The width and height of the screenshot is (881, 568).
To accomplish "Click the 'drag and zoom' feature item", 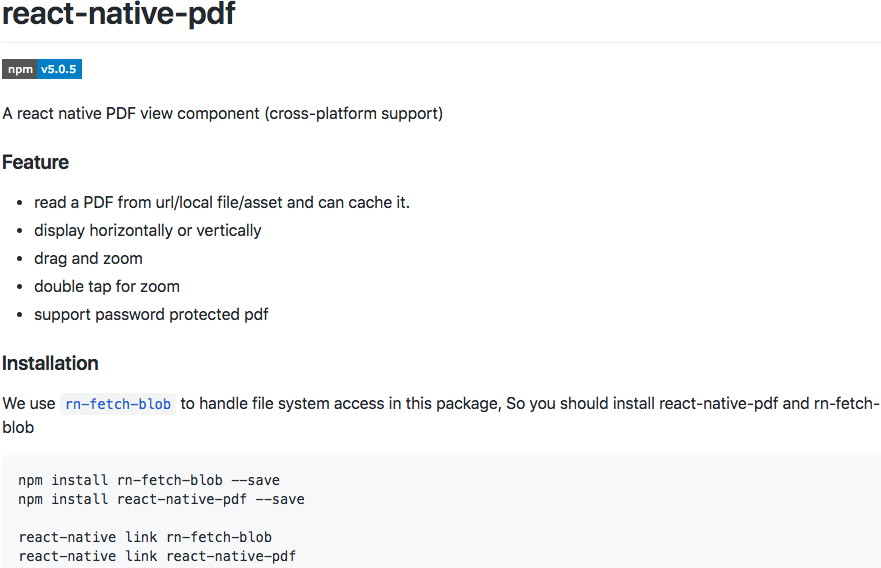I will [88, 258].
